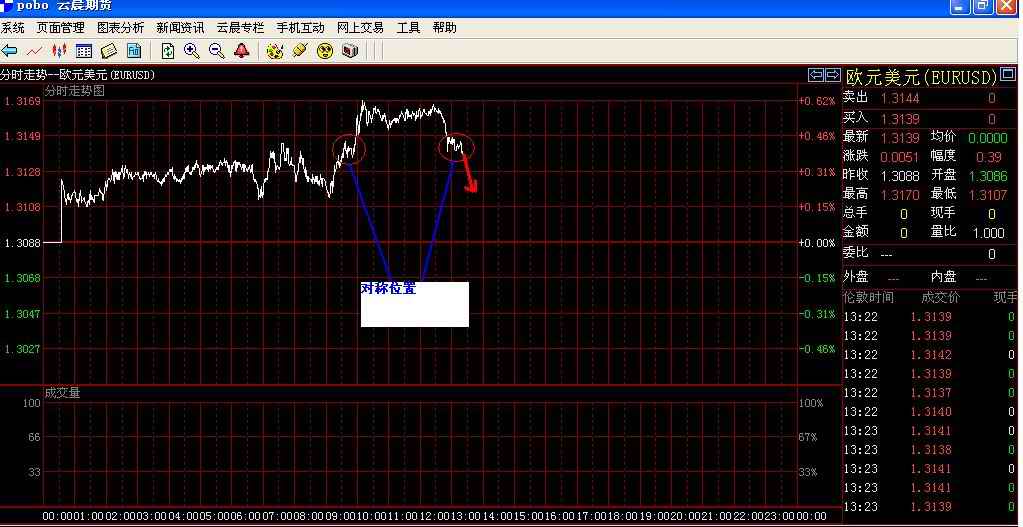The width and height of the screenshot is (1023, 527).
Task: Click the 欧元美元(EURUSD) panel title
Action: coord(922,77)
